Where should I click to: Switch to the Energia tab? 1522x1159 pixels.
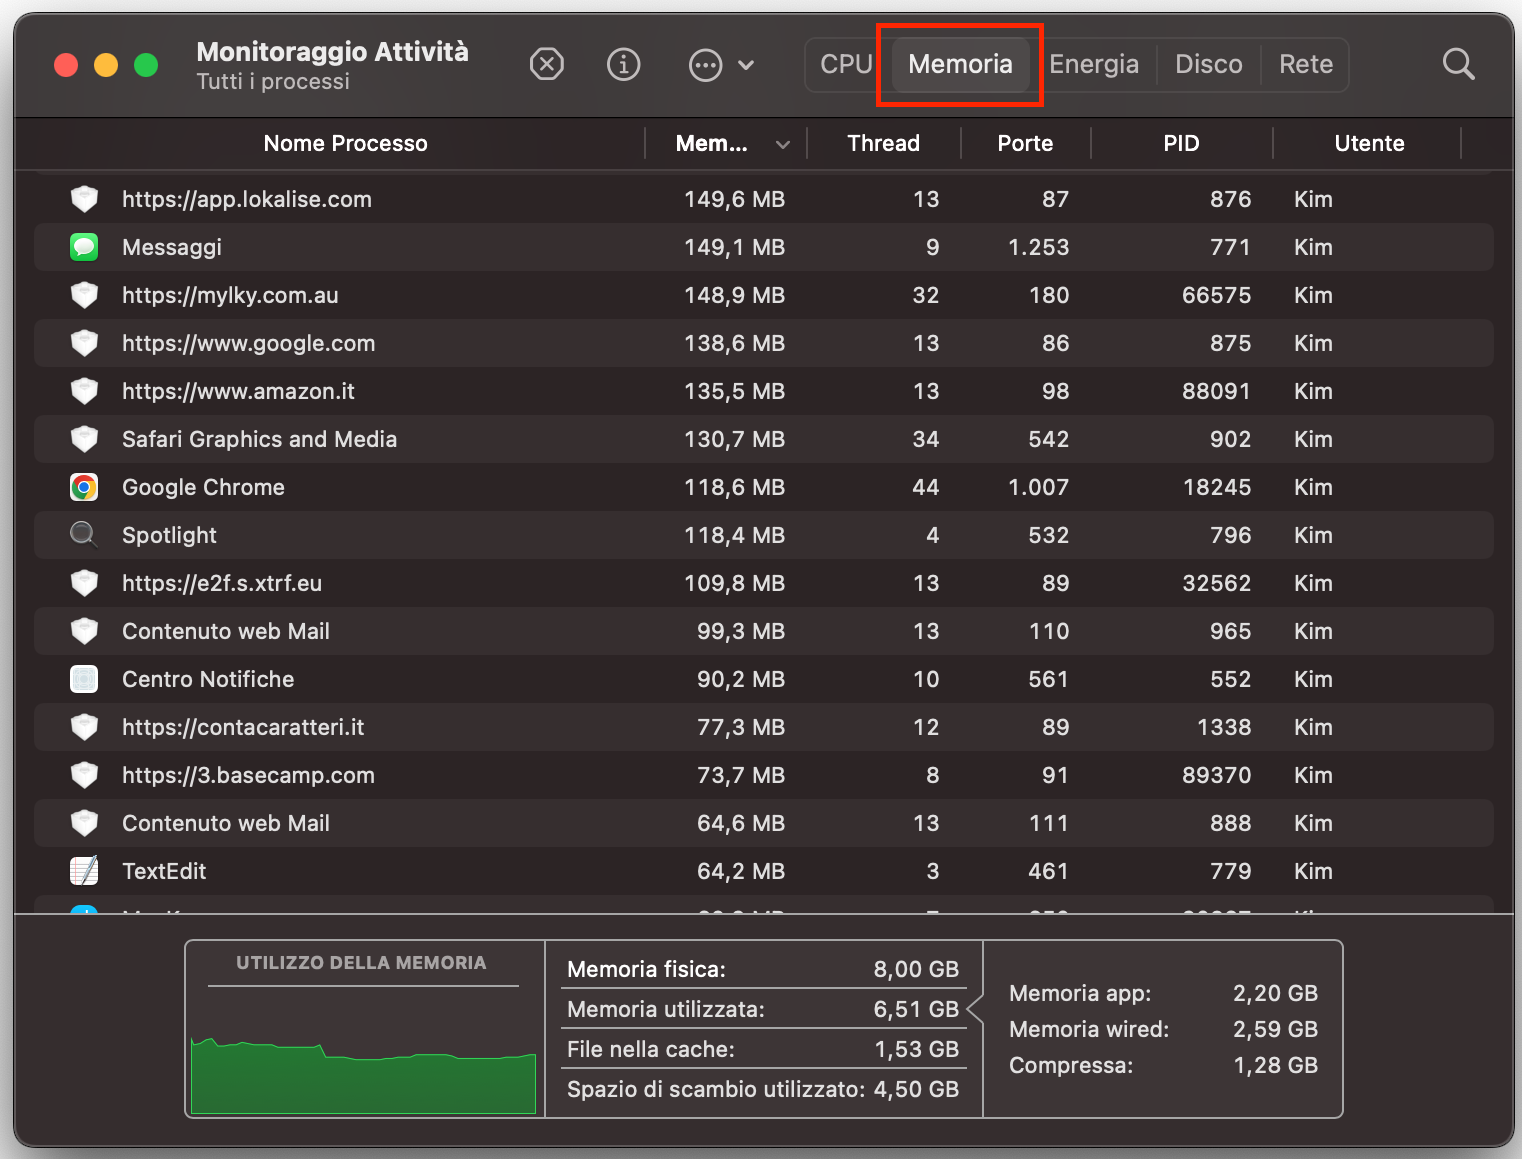point(1093,65)
